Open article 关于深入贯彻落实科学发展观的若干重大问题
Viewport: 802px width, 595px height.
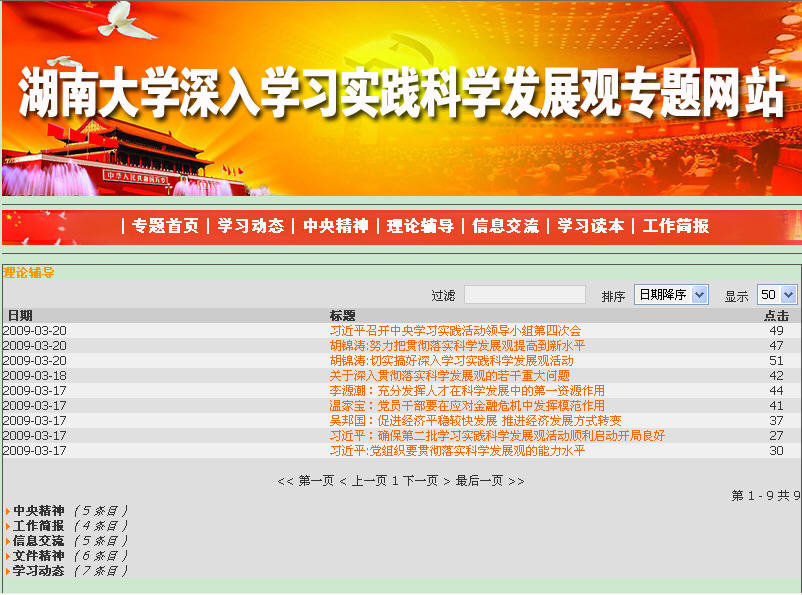tap(449, 376)
